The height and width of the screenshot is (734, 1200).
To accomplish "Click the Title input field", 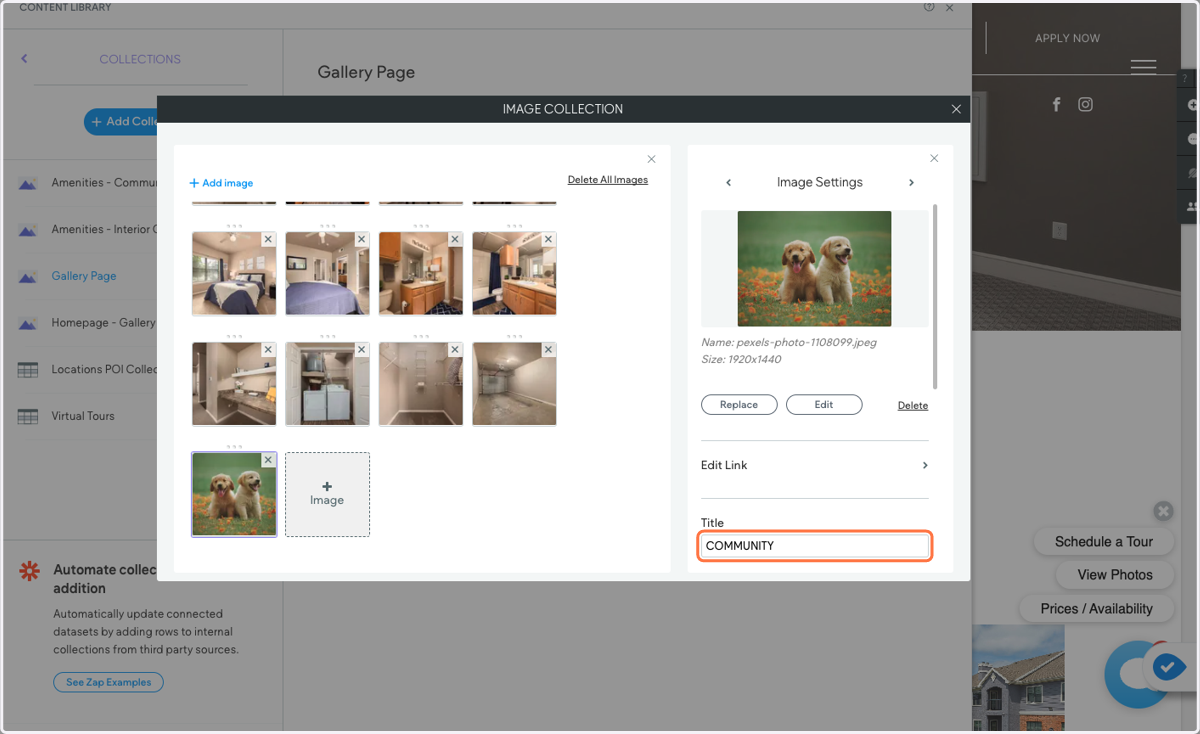I will pos(815,546).
